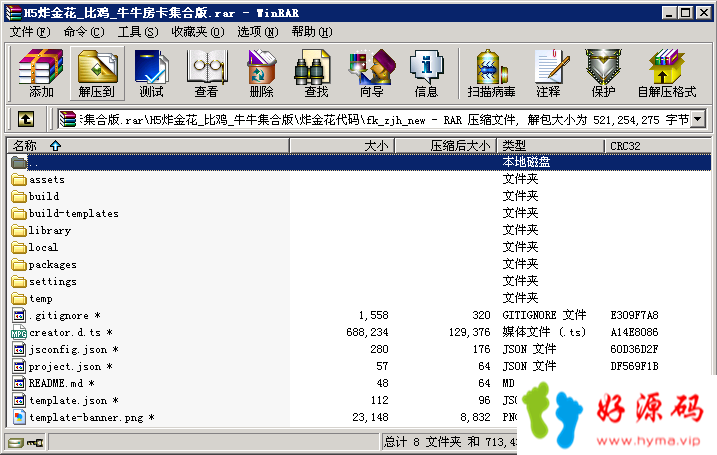Click size value 688,234
The image size is (717, 455).
click(367, 332)
